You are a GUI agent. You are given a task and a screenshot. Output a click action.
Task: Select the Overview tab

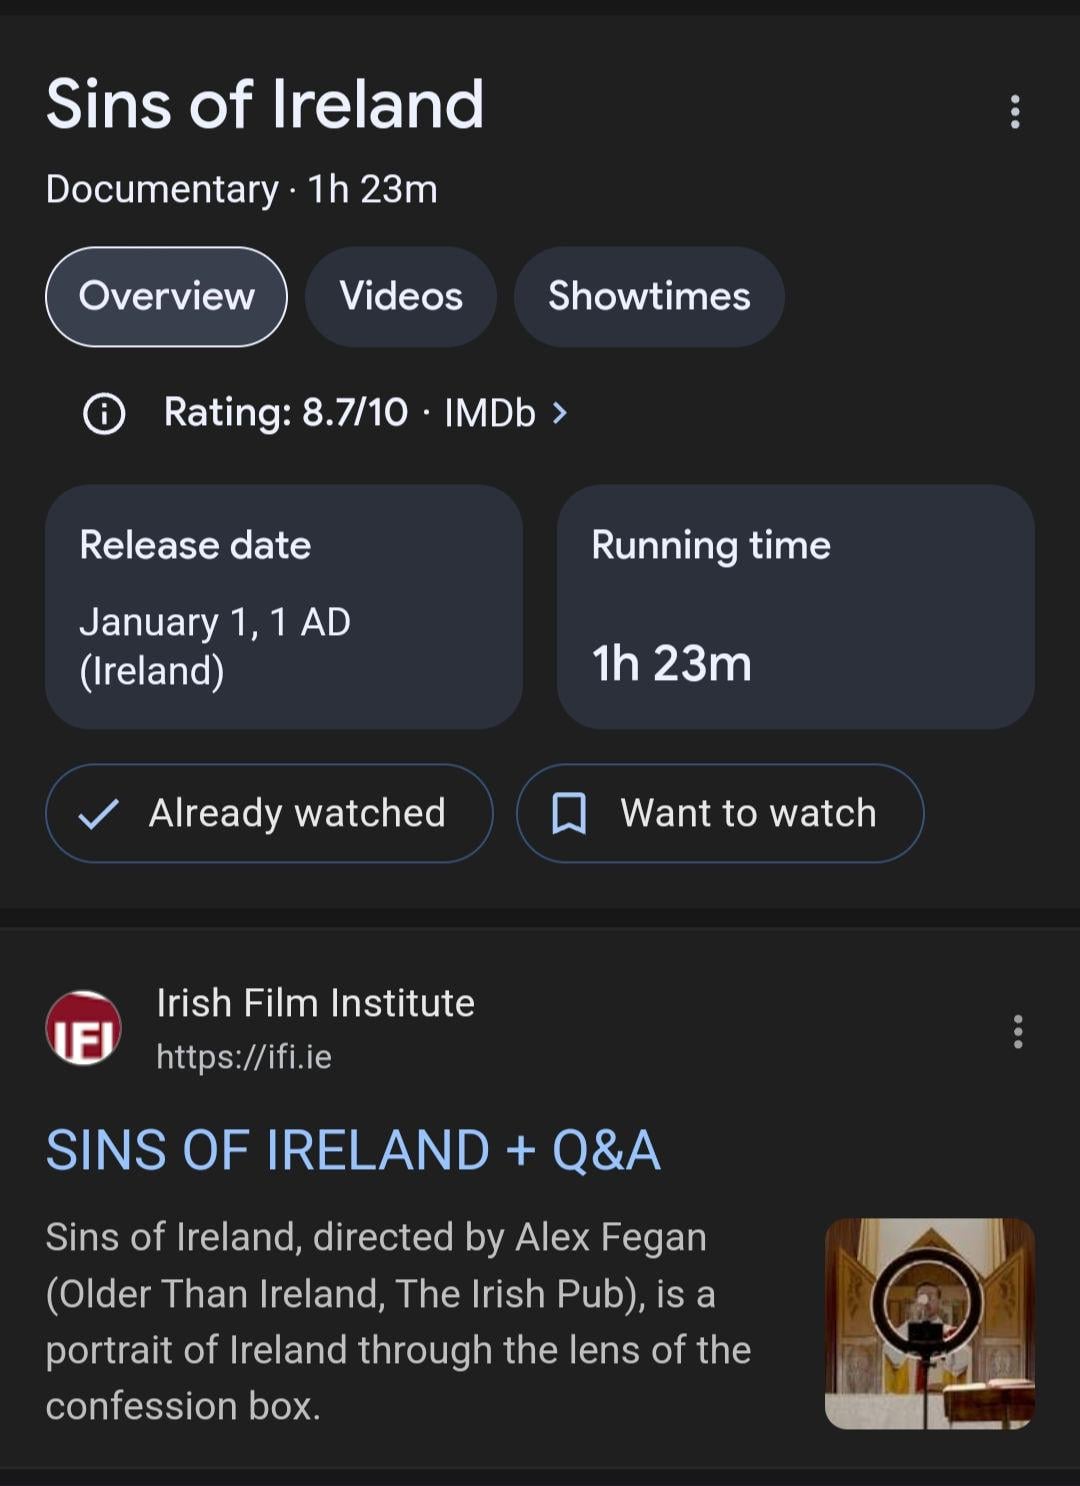coord(166,296)
